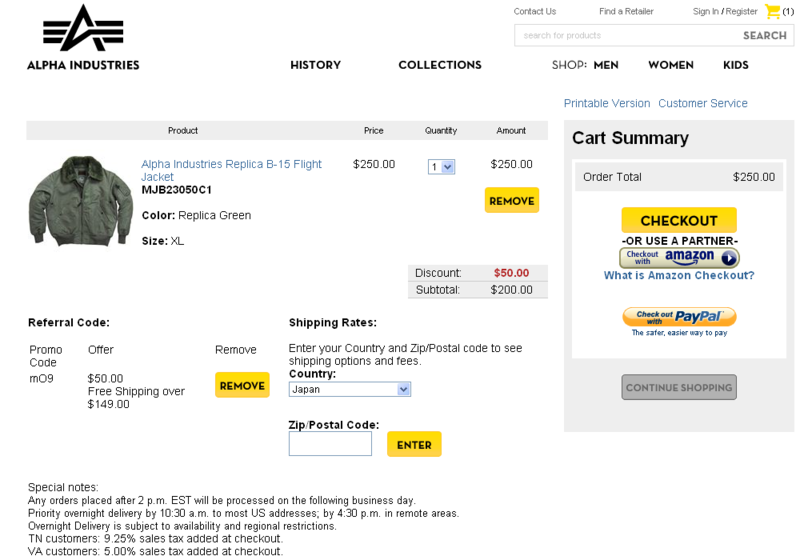Viewport: 800px width, 560px height.
Task: Open the shopping cart icon
Action: coord(772,11)
